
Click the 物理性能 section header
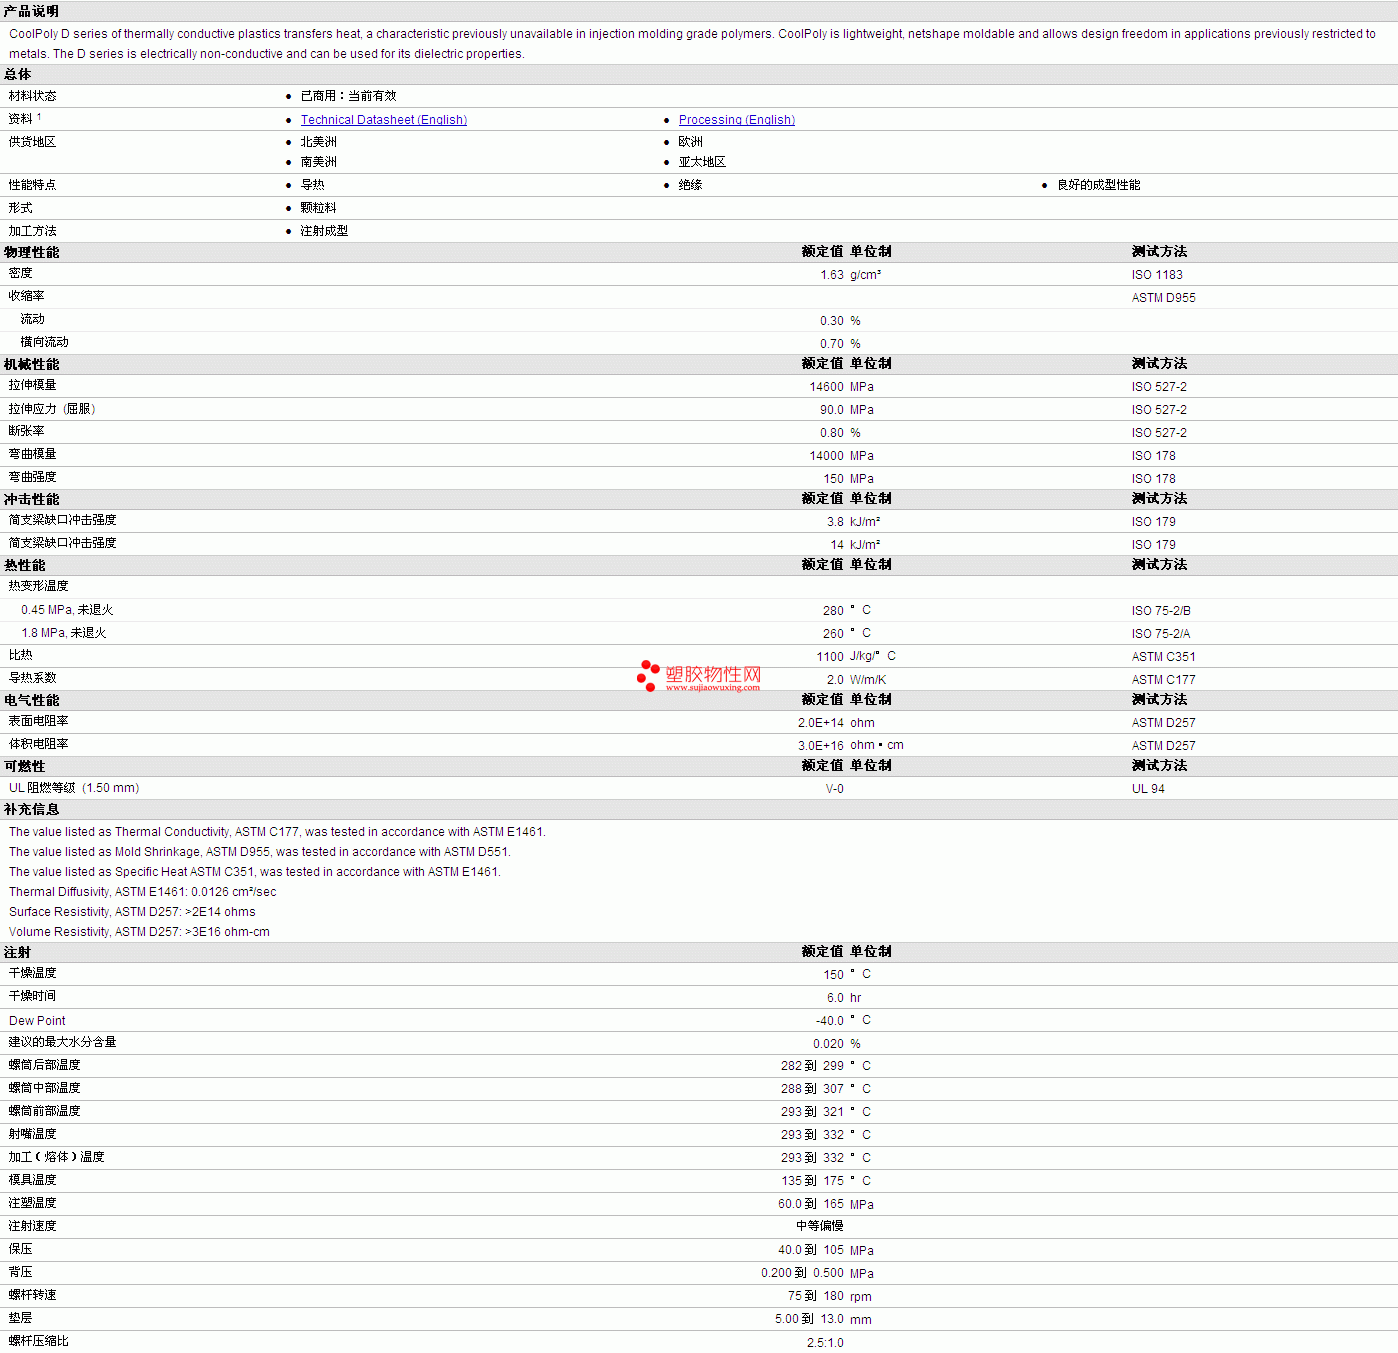(31, 252)
